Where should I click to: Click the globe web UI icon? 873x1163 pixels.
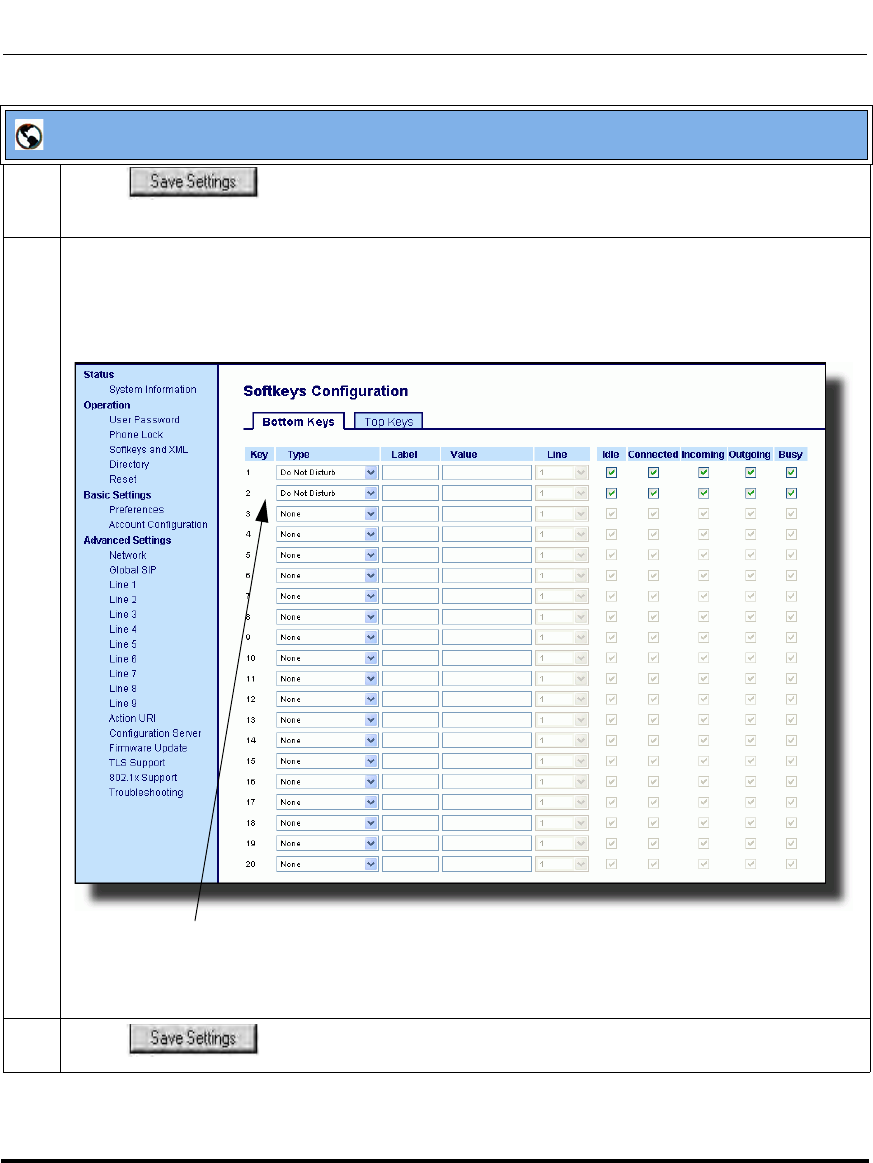[29, 135]
